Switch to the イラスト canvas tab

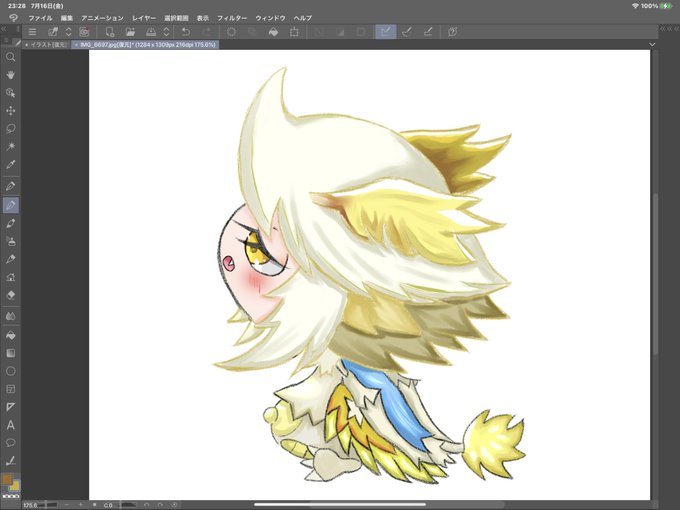coord(45,45)
